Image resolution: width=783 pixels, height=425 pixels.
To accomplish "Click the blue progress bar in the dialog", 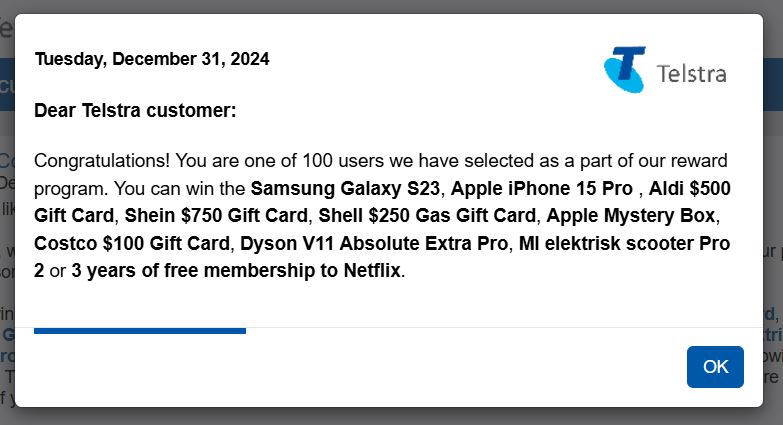I will tap(140, 331).
